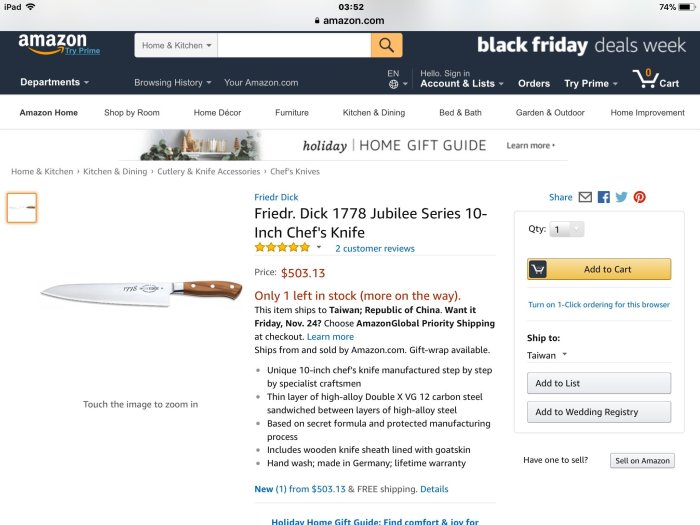Share product via email envelope icon
This screenshot has height=525, width=700.
pyautogui.click(x=585, y=197)
